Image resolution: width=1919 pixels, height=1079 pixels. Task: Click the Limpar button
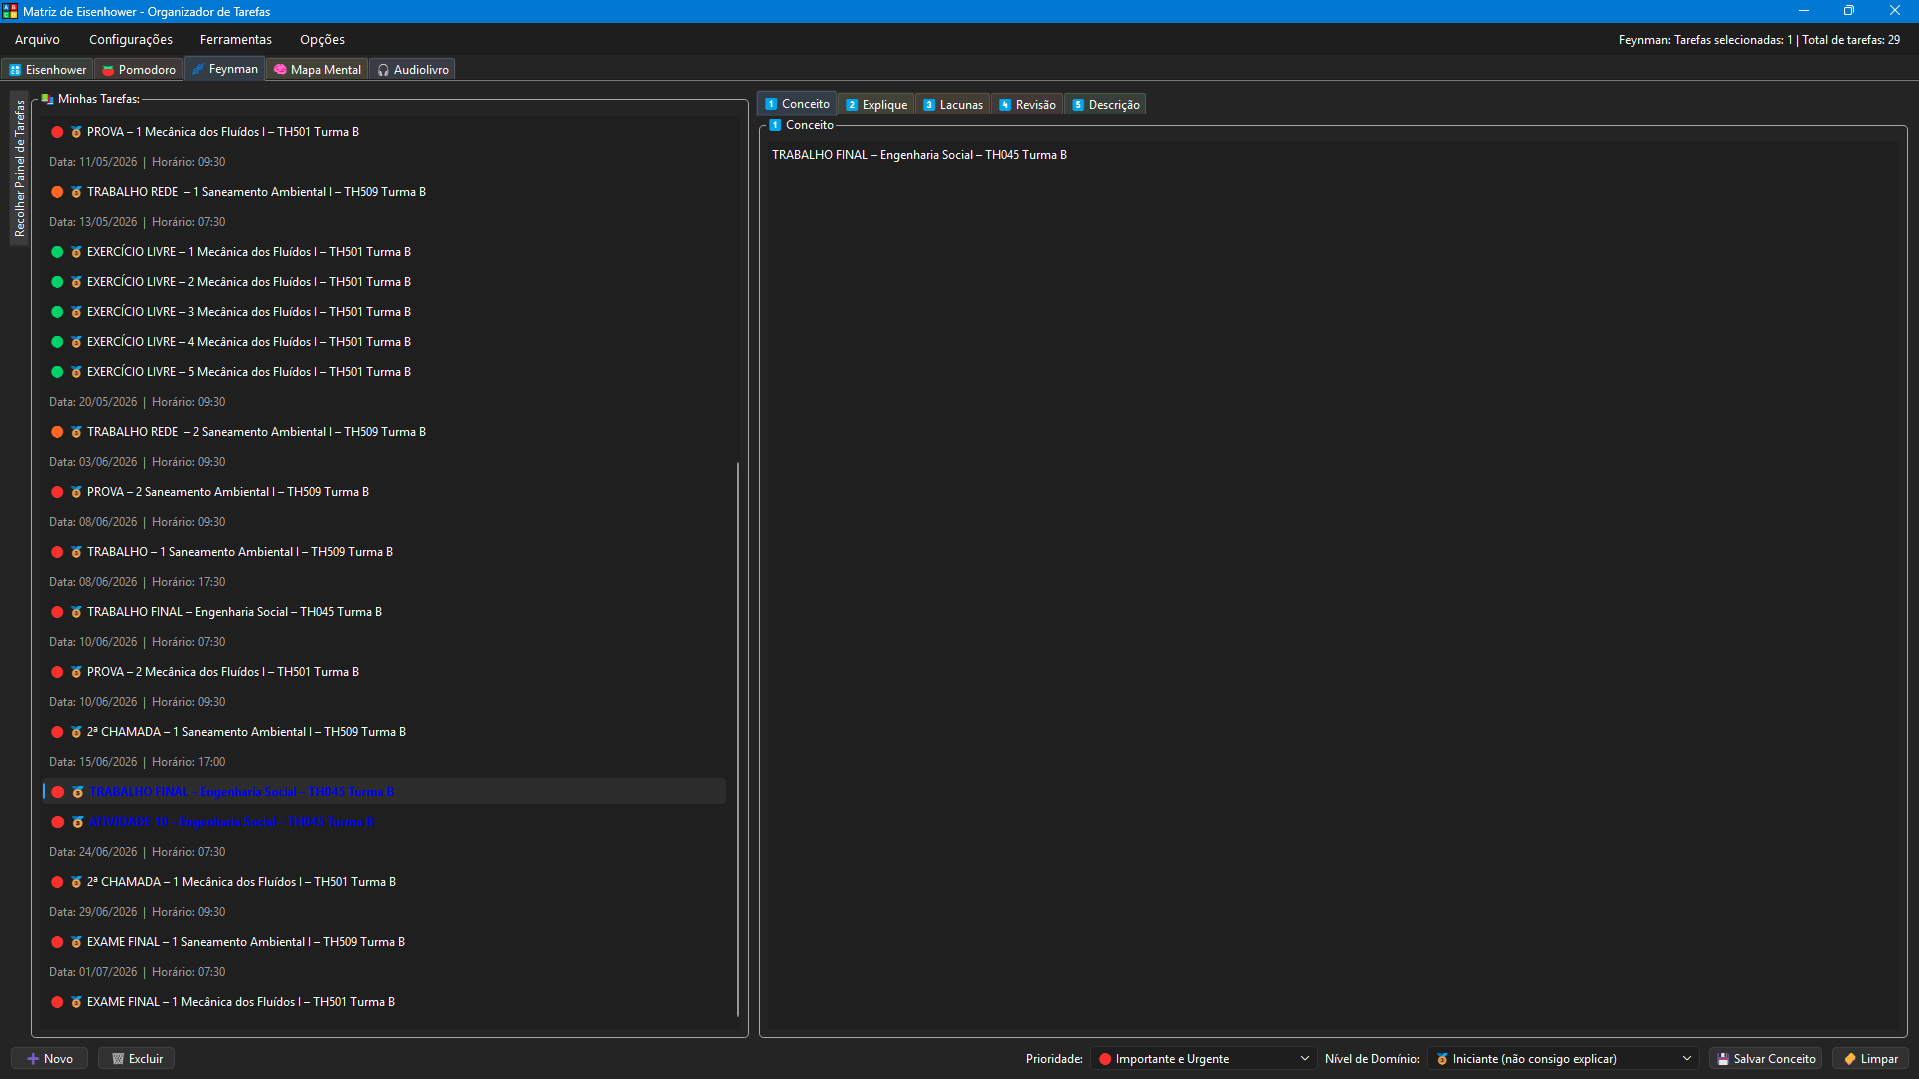pyautogui.click(x=1871, y=1059)
